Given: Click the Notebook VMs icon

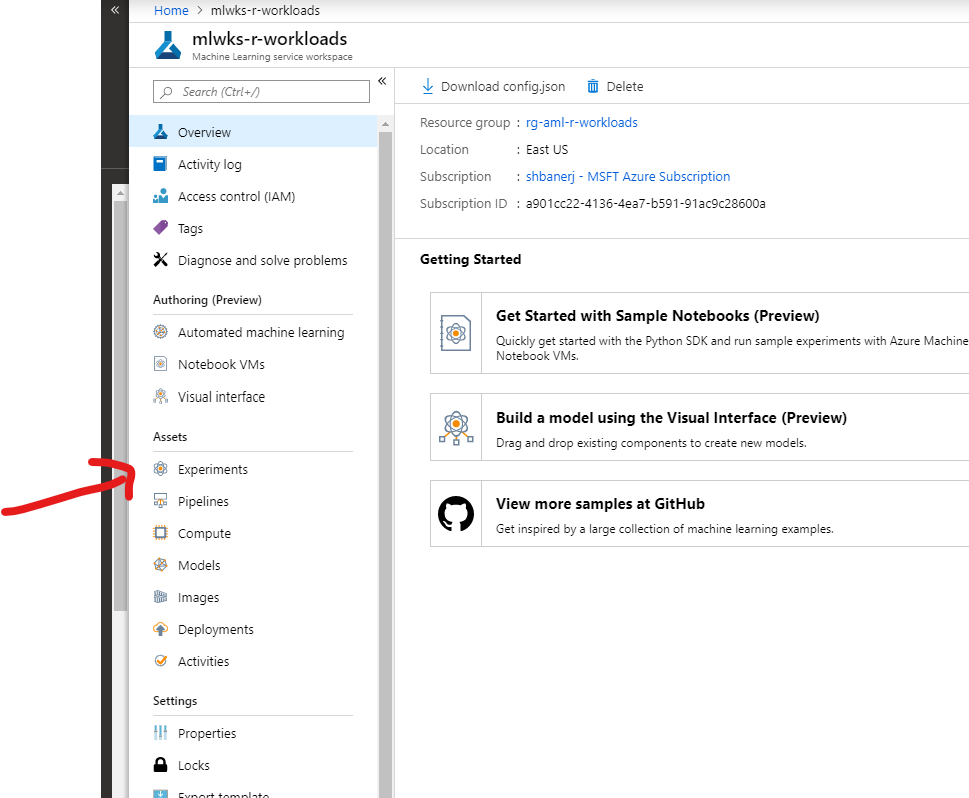Looking at the screenshot, I should pos(161,364).
